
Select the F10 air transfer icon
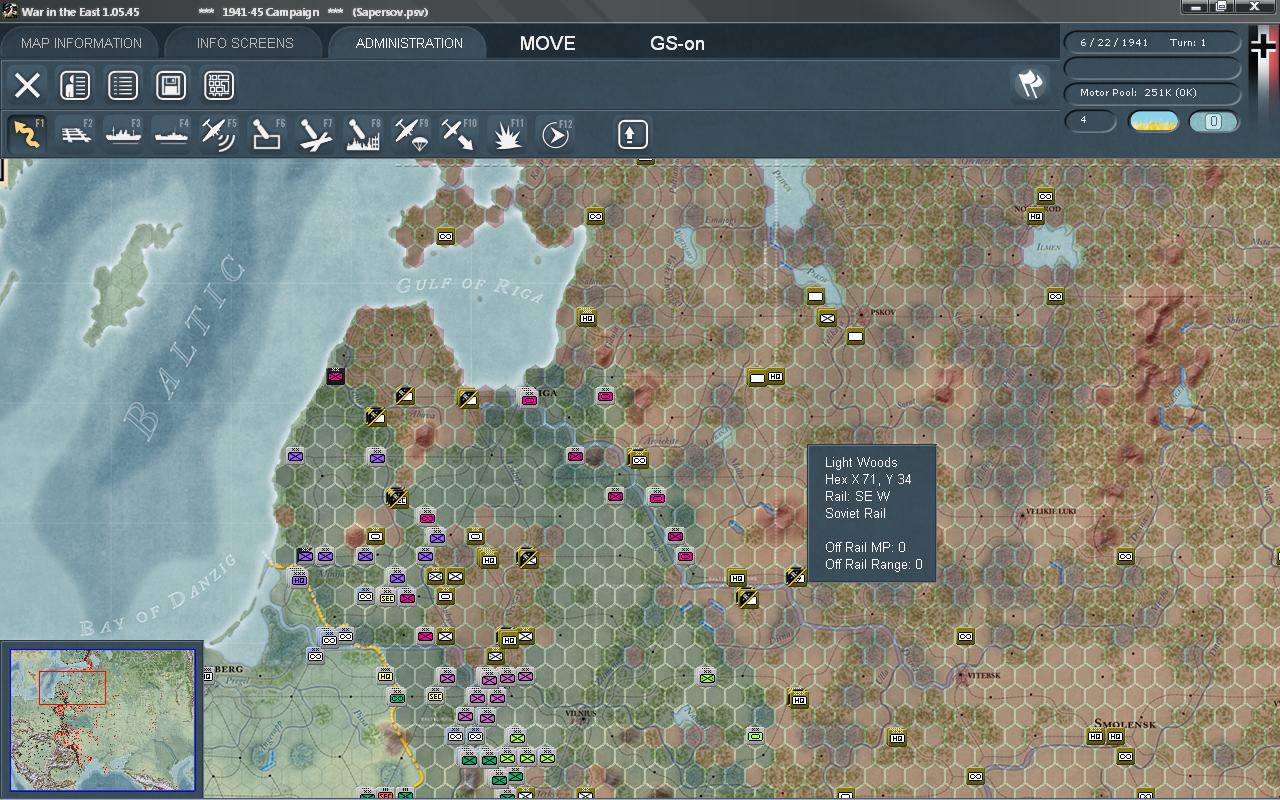click(459, 134)
